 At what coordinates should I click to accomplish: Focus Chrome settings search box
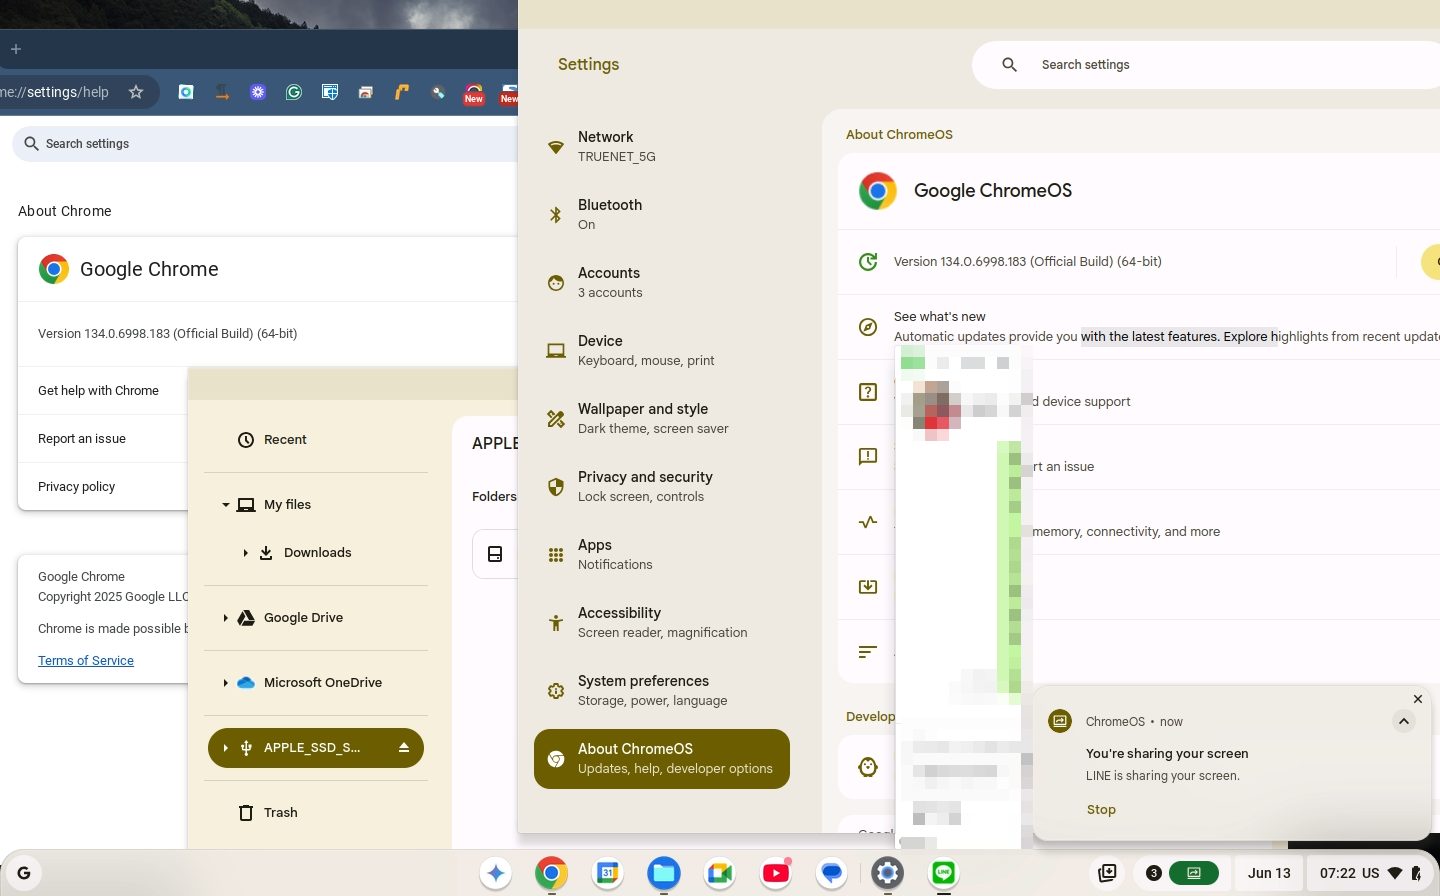point(265,144)
